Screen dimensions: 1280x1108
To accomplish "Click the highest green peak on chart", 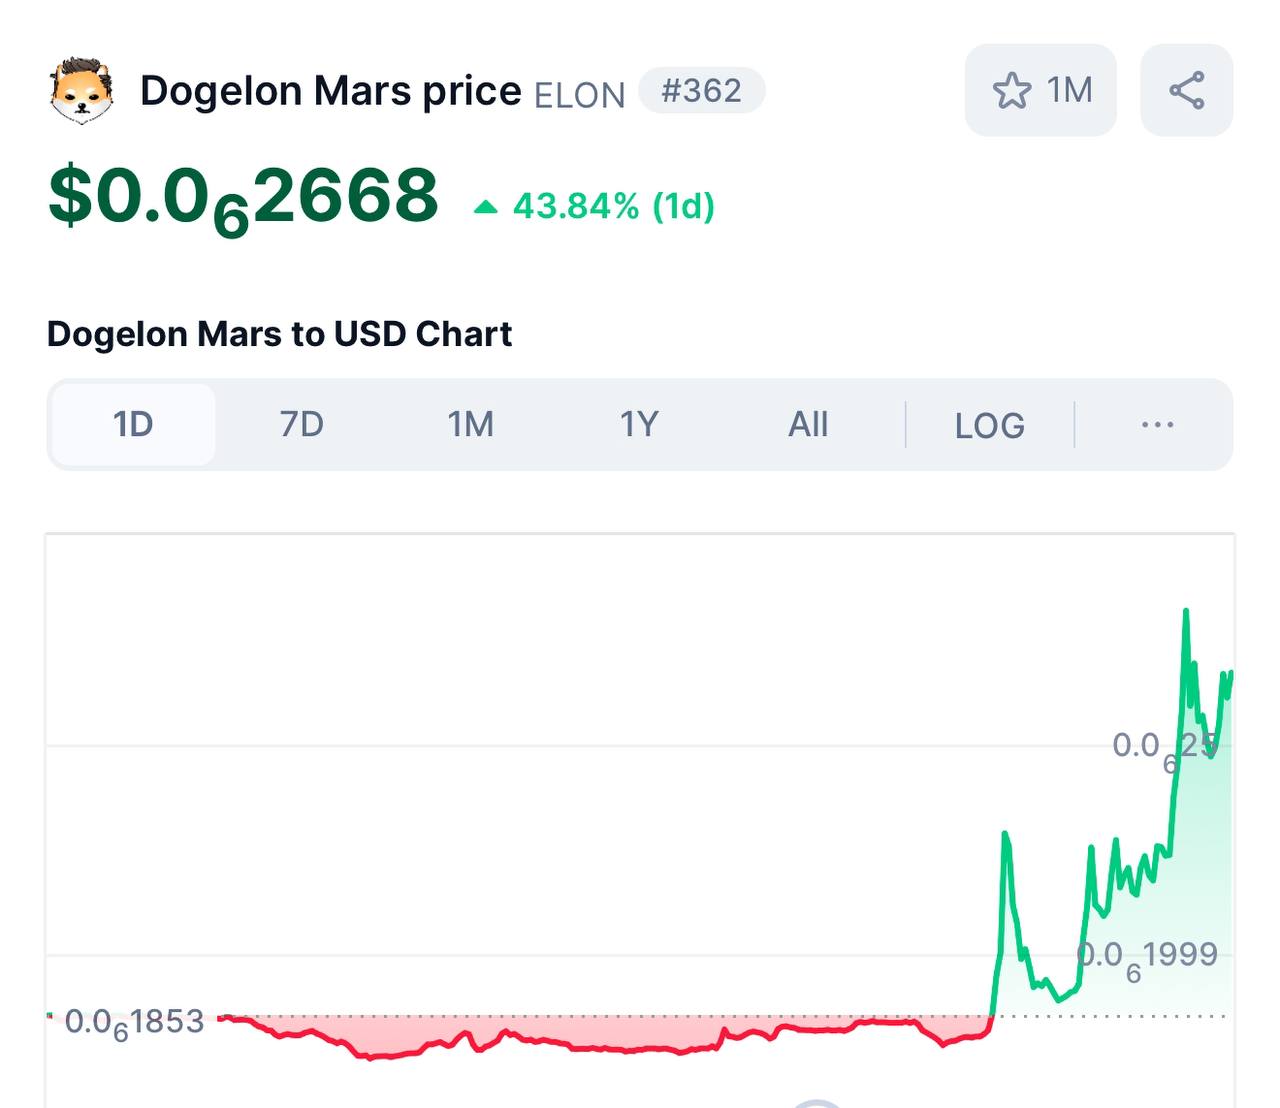I will point(1186,611).
